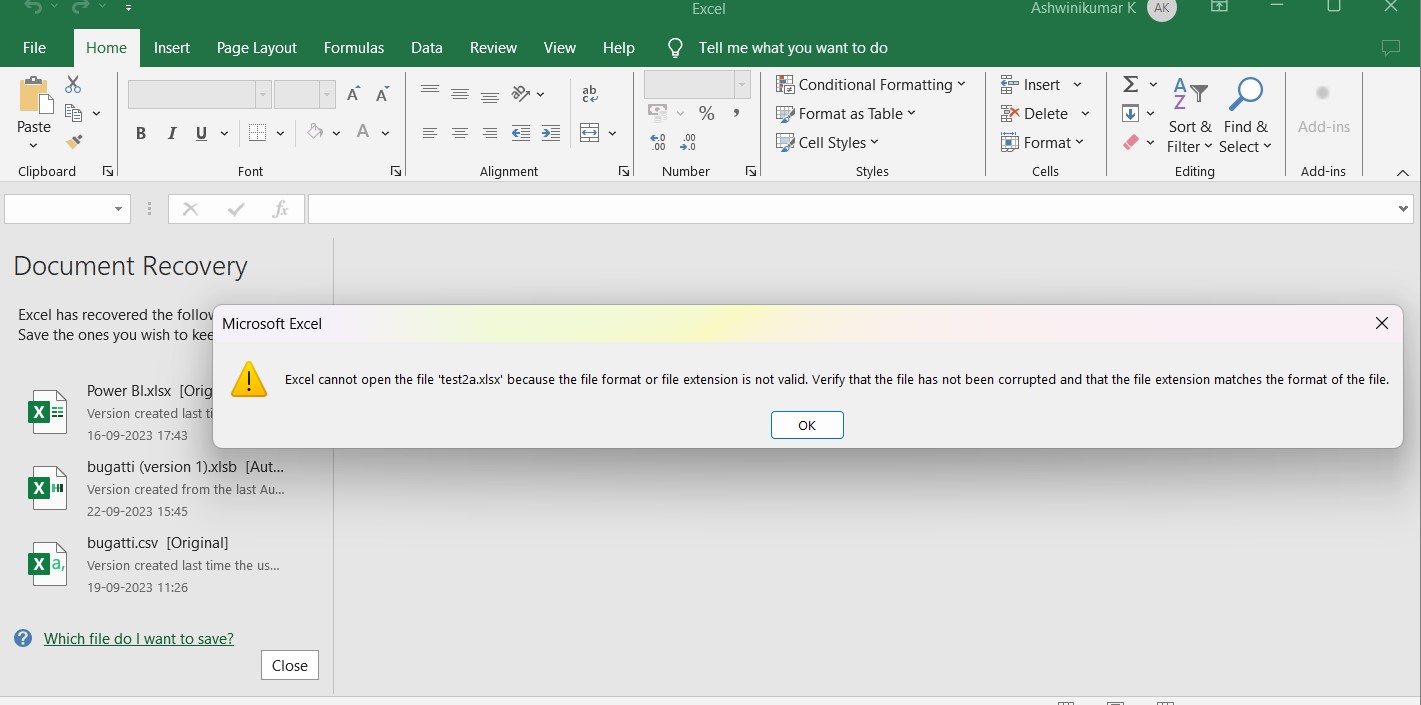Open Format as Table dropdown
The image size is (1421, 705).
(846, 113)
